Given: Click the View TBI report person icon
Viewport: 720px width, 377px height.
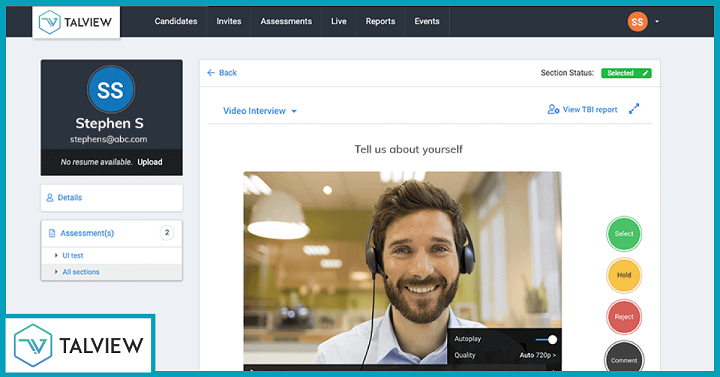Looking at the screenshot, I should (553, 109).
